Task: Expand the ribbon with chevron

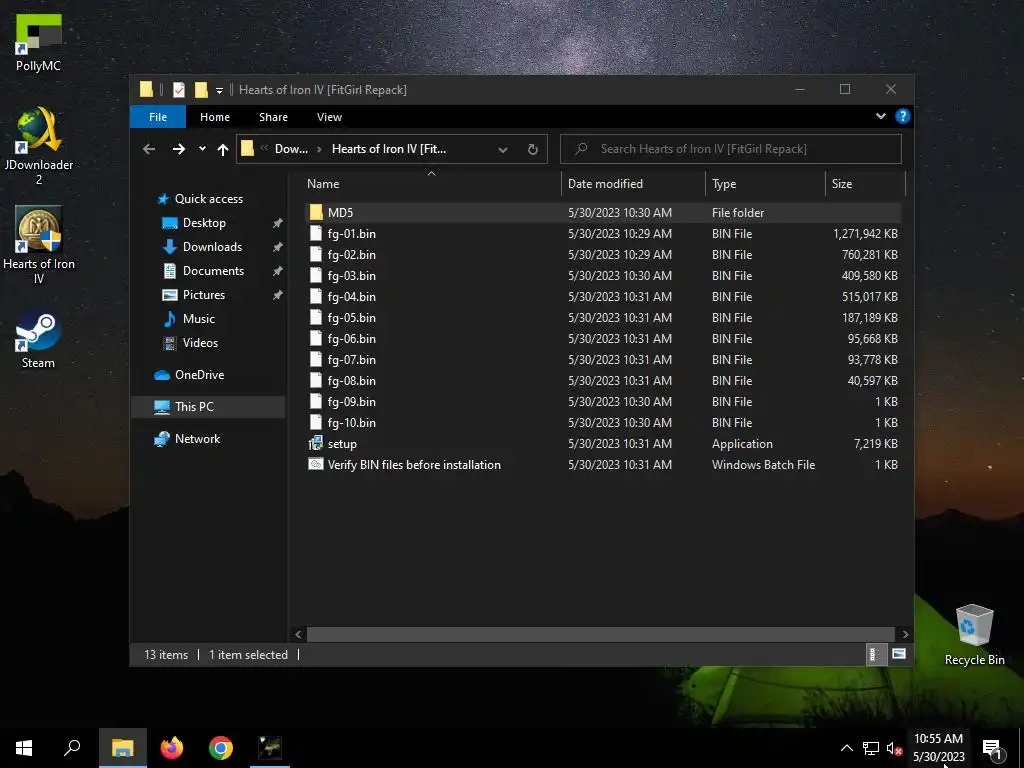Action: [881, 116]
